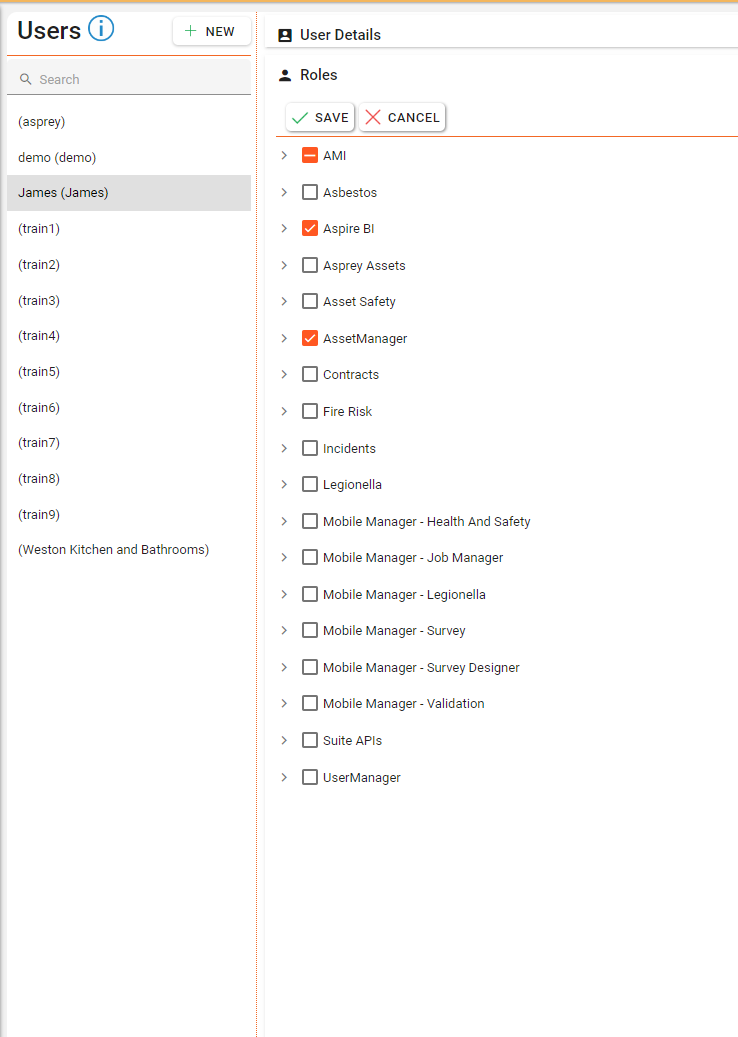Expand the Fire Risk role node
Viewport: 738px width, 1037px height.
284,411
